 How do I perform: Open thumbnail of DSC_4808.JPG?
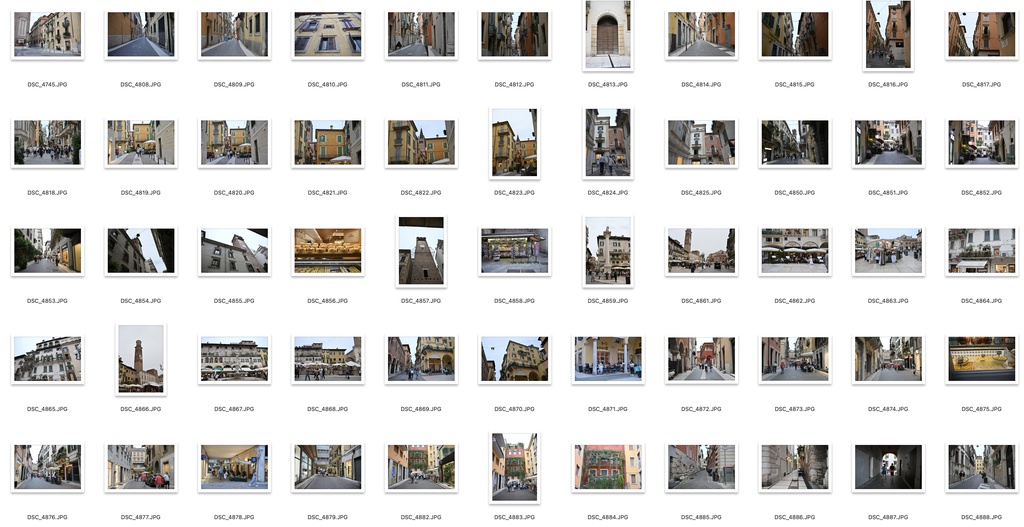click(x=140, y=34)
